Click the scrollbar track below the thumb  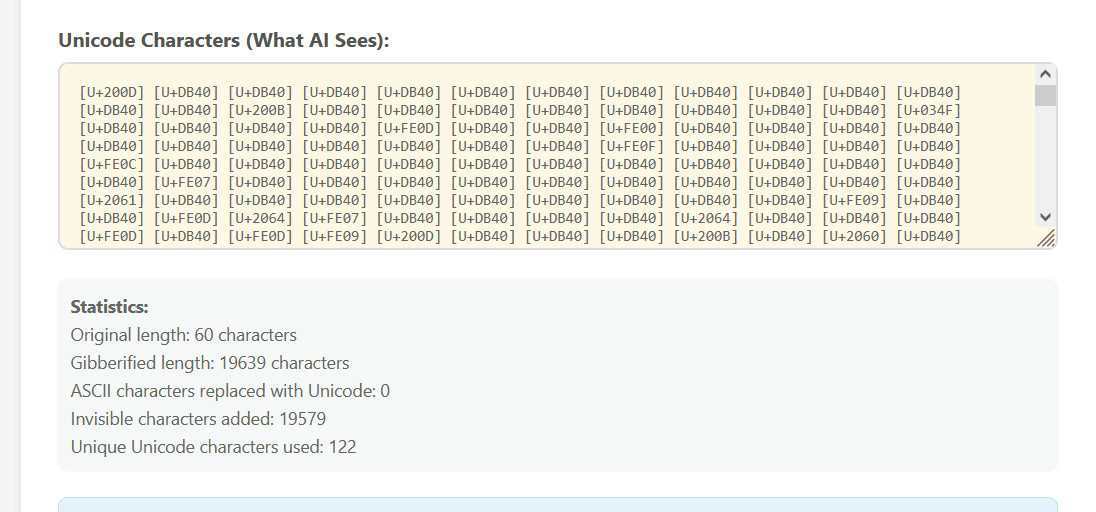[1045, 160]
